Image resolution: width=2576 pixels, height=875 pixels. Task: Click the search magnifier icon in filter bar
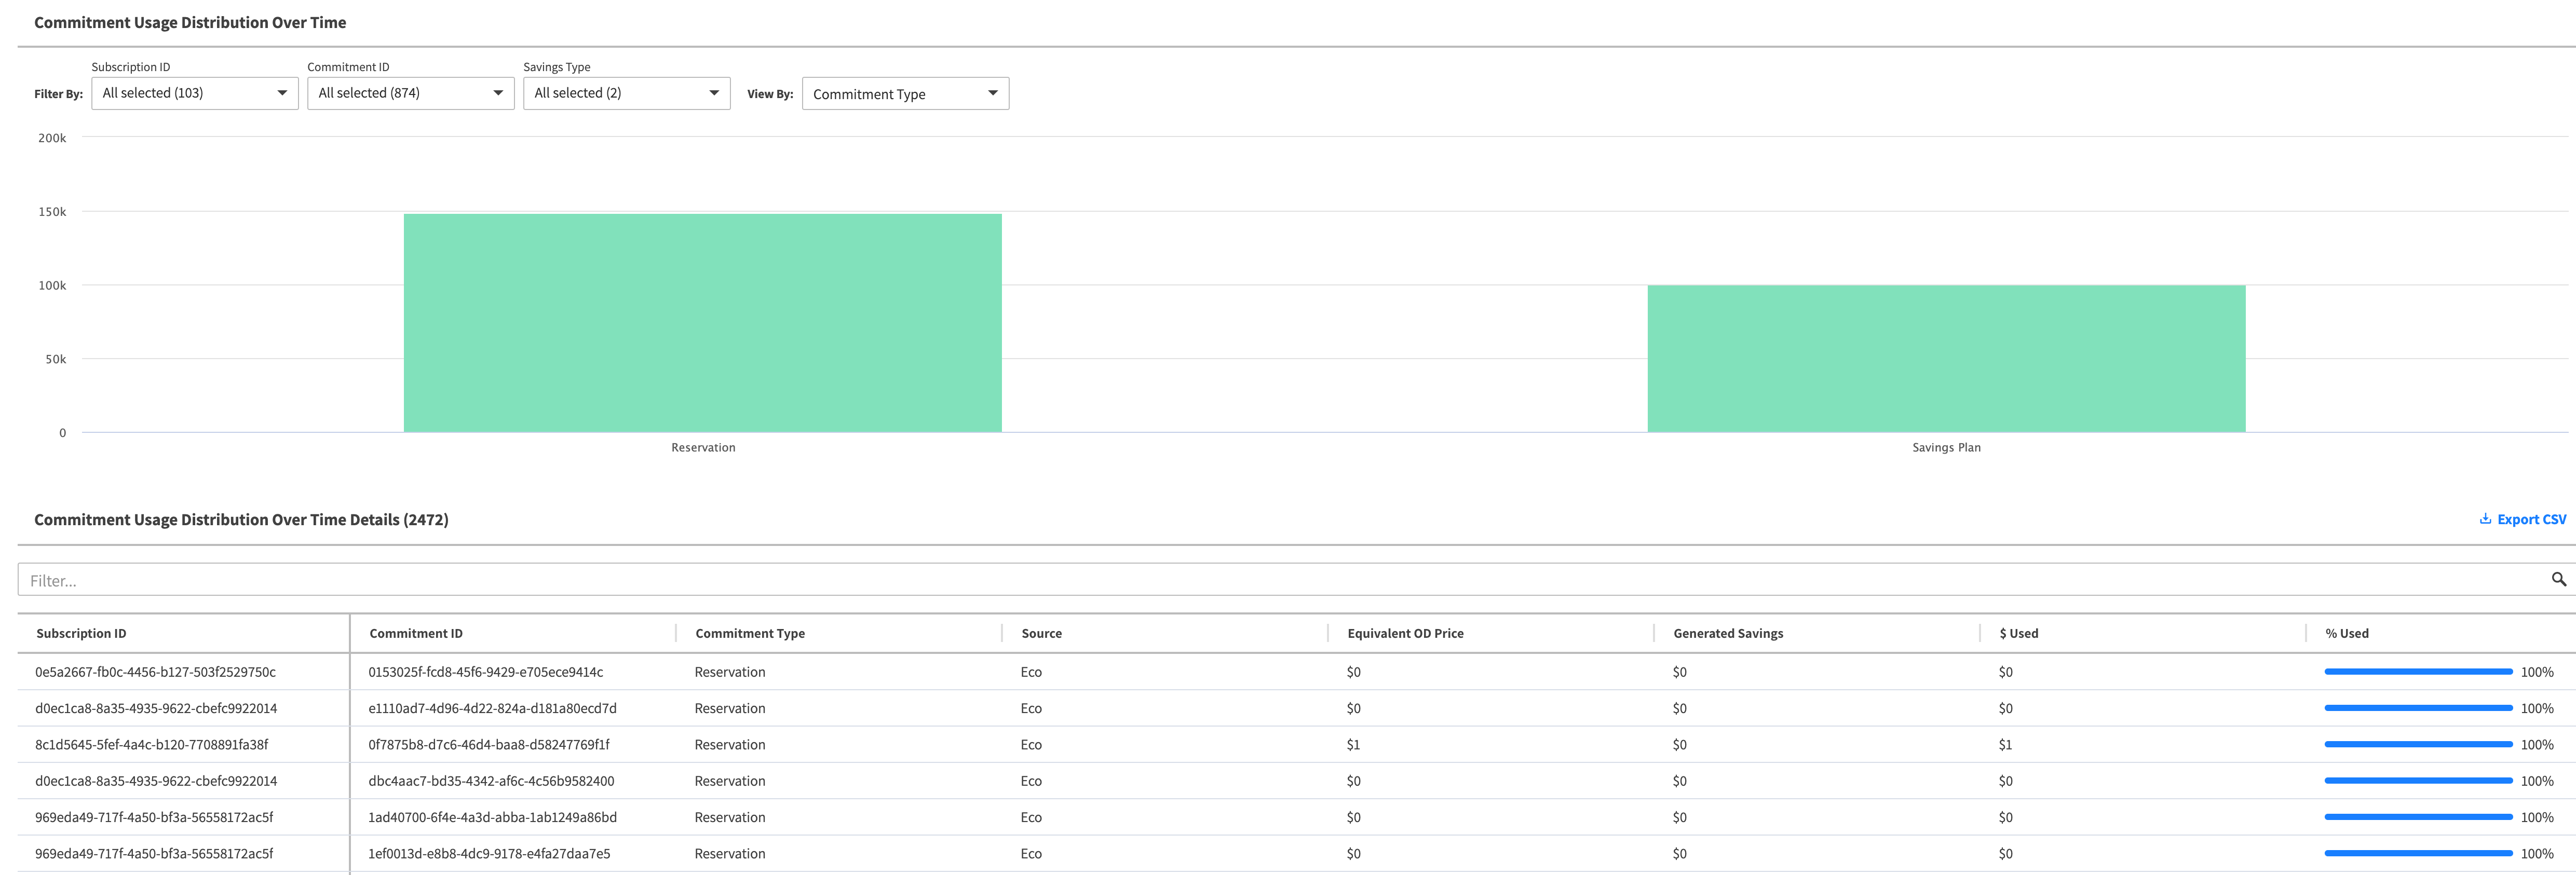coord(2558,579)
